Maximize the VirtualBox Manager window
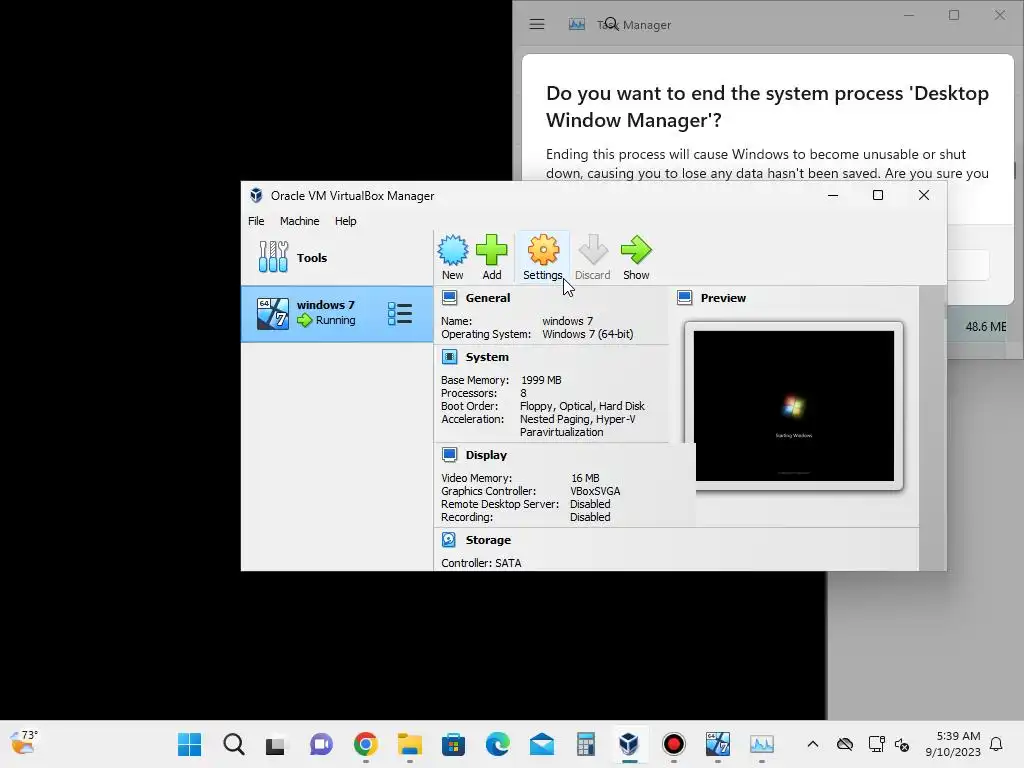This screenshot has height=768, width=1024. [x=878, y=195]
